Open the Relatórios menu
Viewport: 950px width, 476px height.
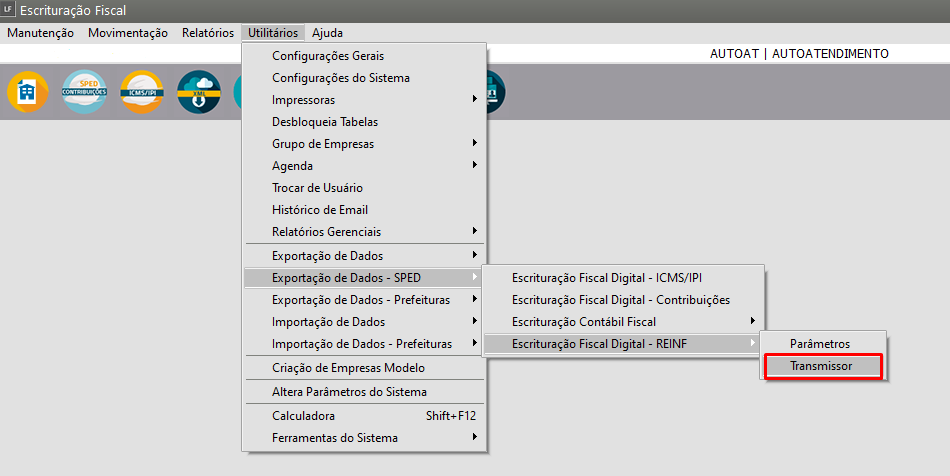click(208, 33)
